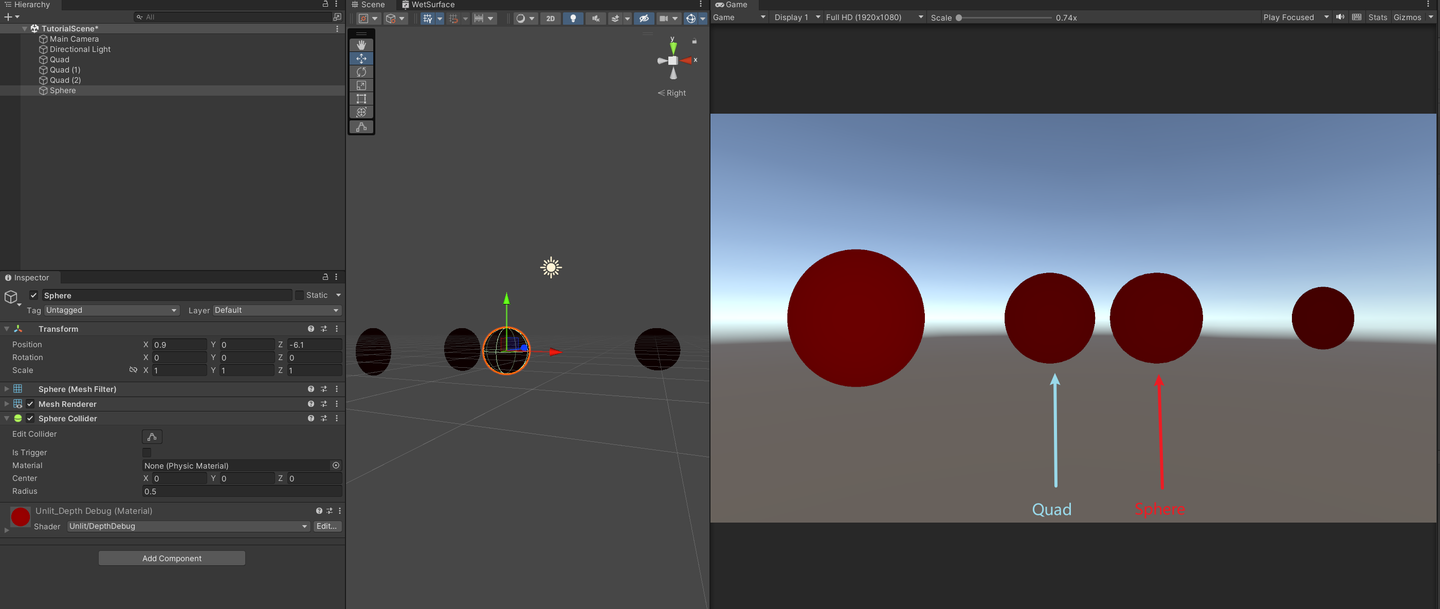
Task: Enable the Is Trigger checkbox
Action: pyautogui.click(x=146, y=452)
